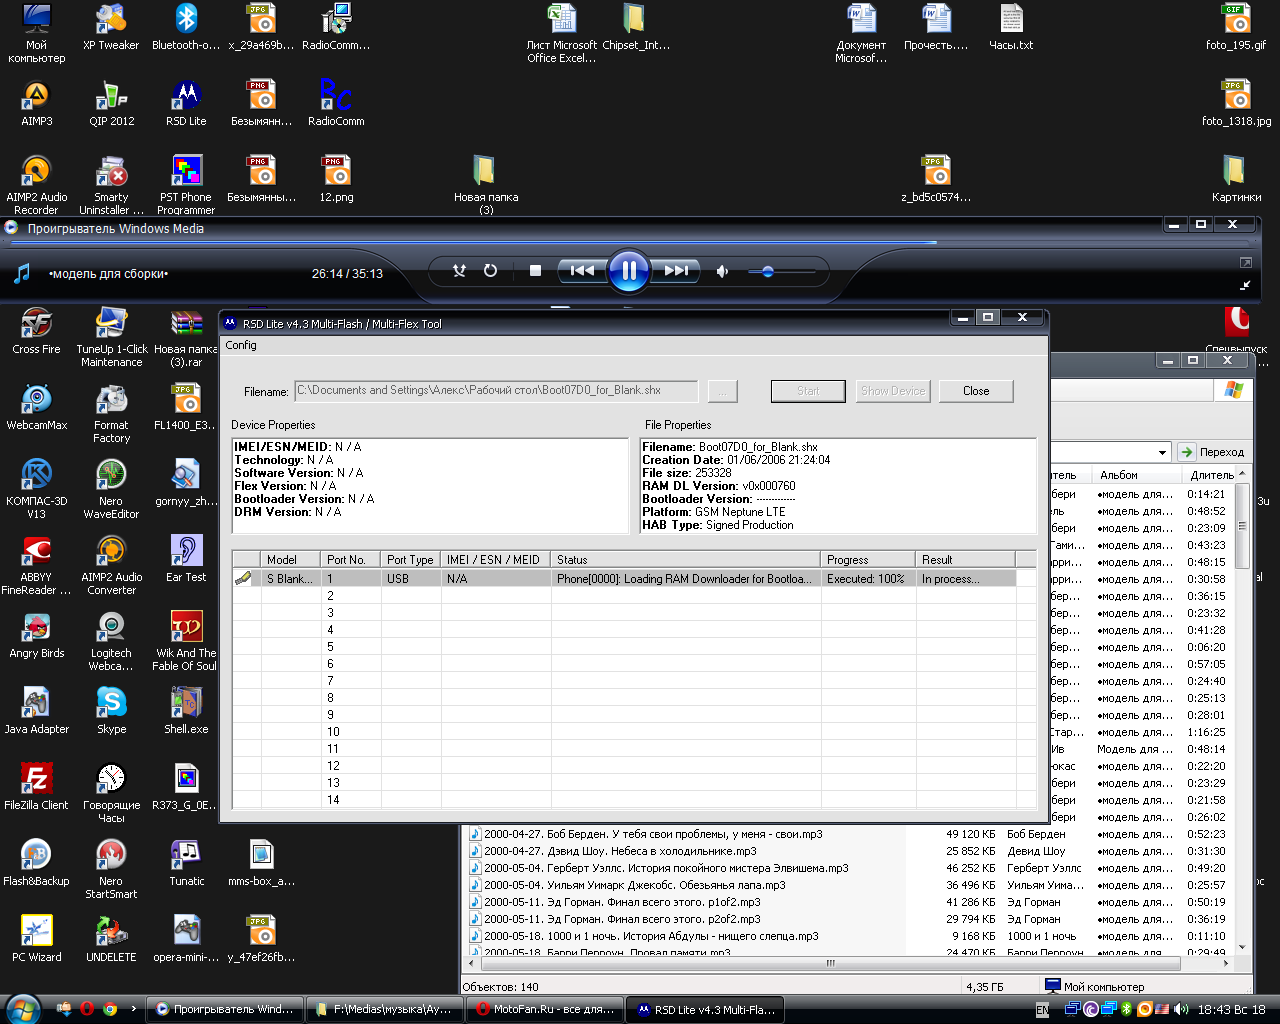Image resolution: width=1280 pixels, height=1024 pixels.
Task: Open ABBYY FineReader desktop icon
Action: click(37, 565)
